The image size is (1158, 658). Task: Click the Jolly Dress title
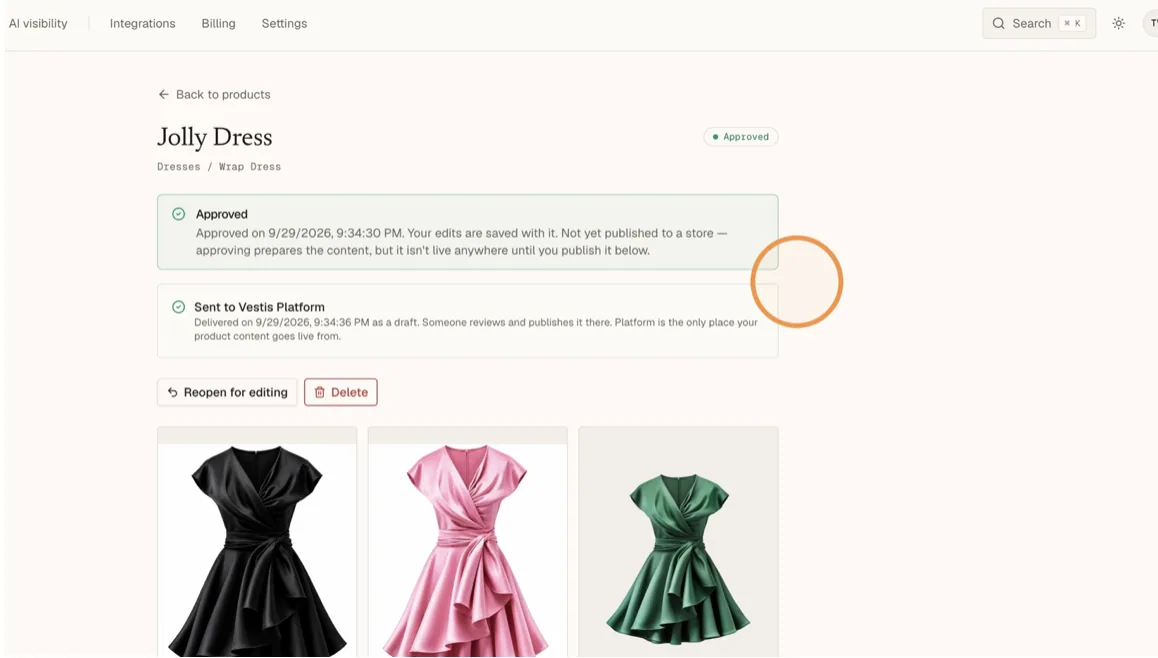click(215, 137)
